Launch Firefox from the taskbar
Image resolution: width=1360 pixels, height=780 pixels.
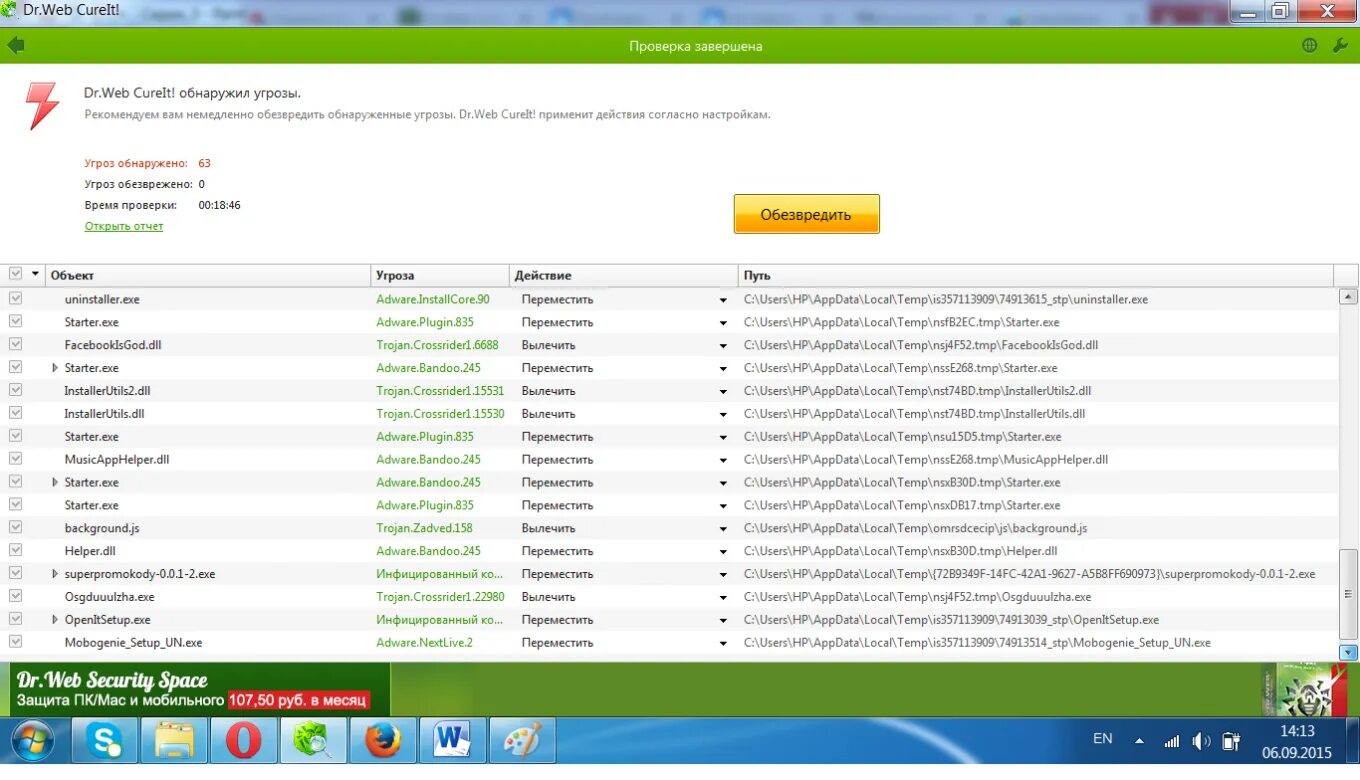tap(382, 741)
